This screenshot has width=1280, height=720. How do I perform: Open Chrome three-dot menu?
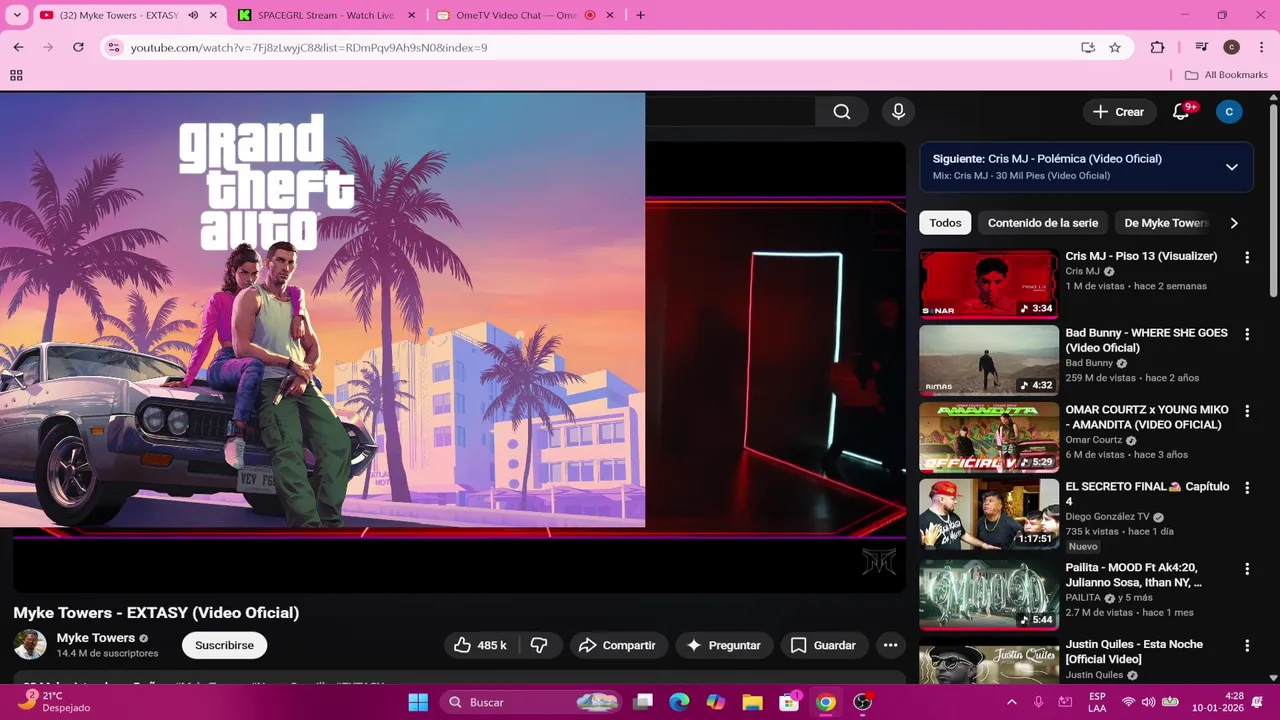[1262, 47]
